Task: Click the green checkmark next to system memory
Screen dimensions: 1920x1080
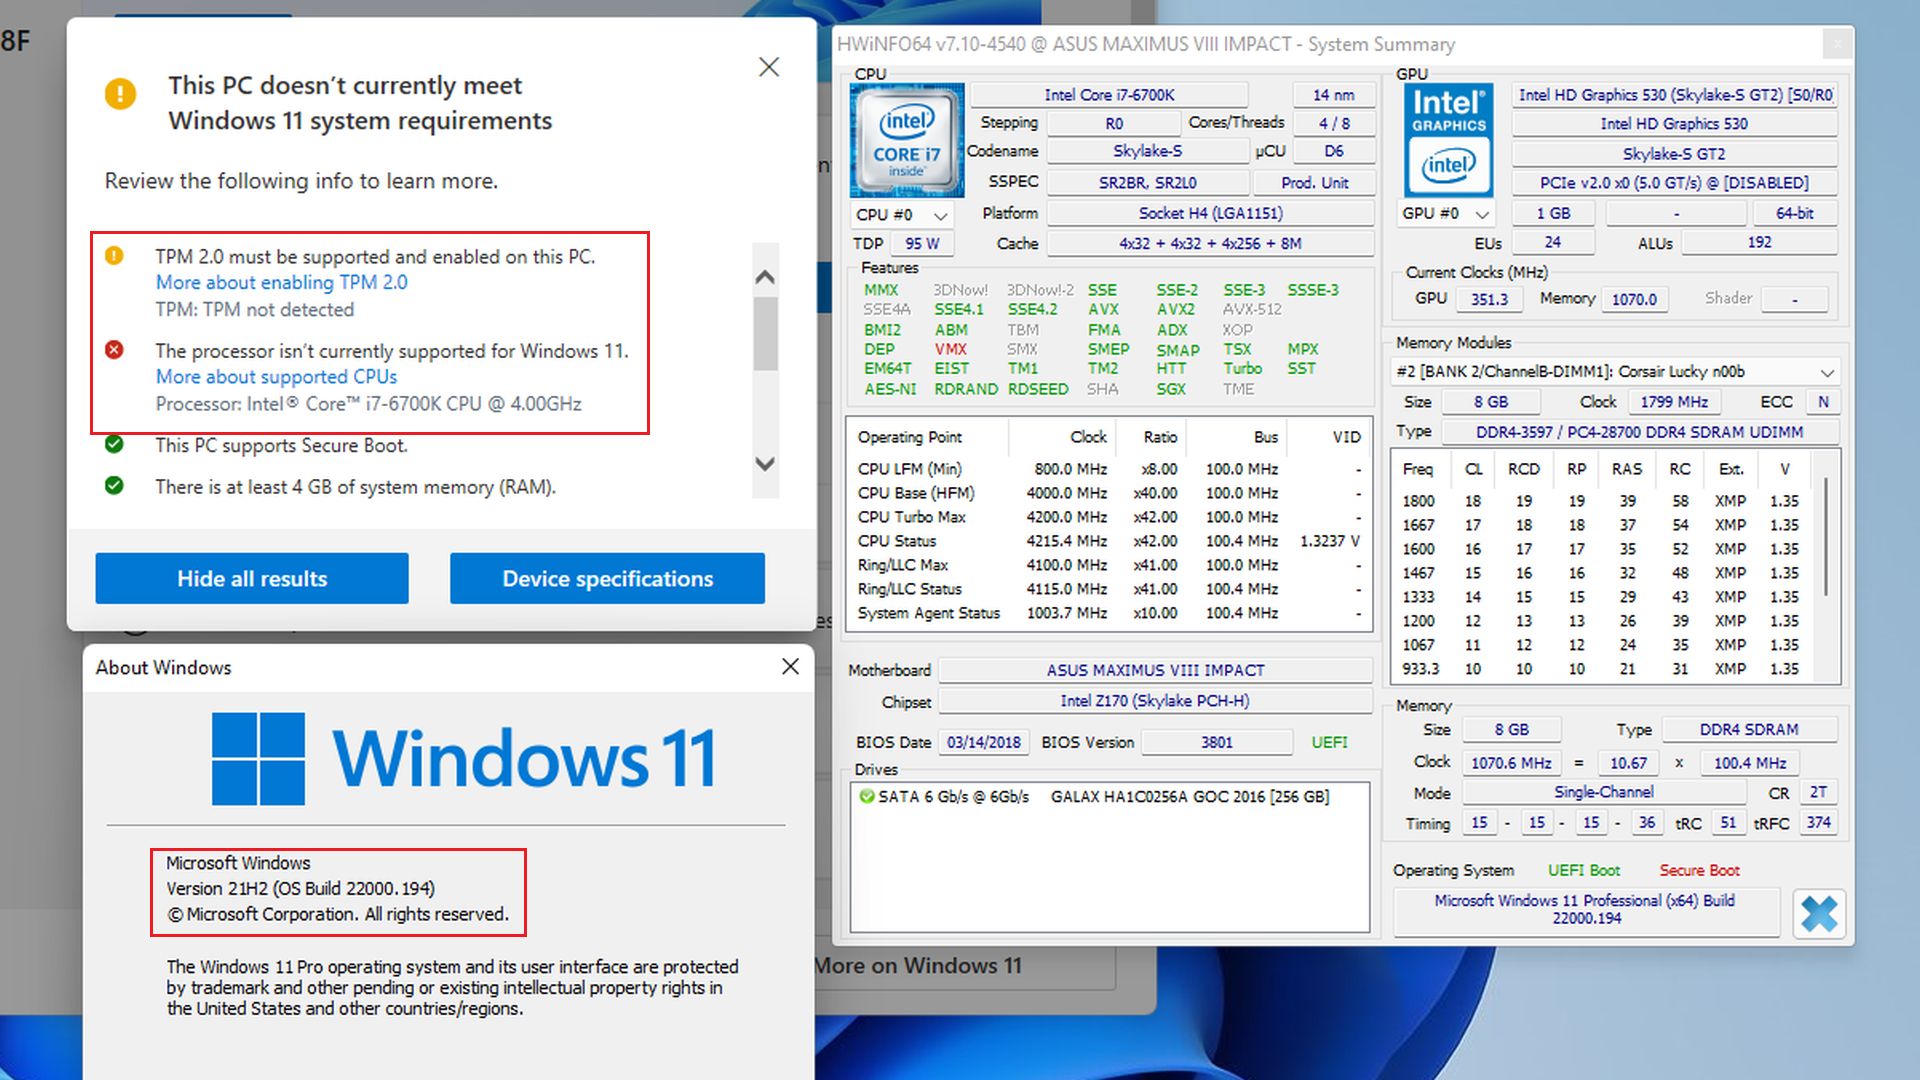Action: click(115, 486)
